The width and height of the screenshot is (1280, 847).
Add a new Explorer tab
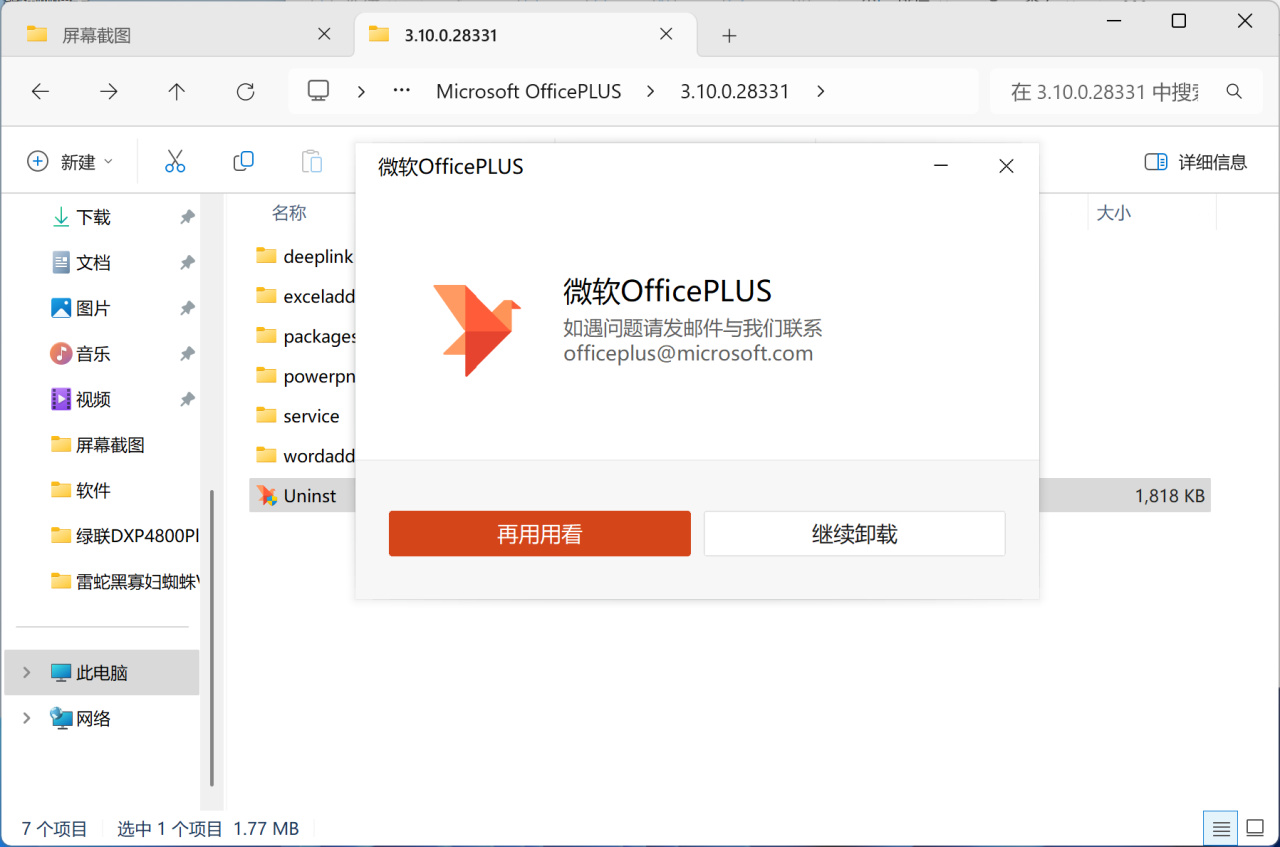pyautogui.click(x=729, y=35)
